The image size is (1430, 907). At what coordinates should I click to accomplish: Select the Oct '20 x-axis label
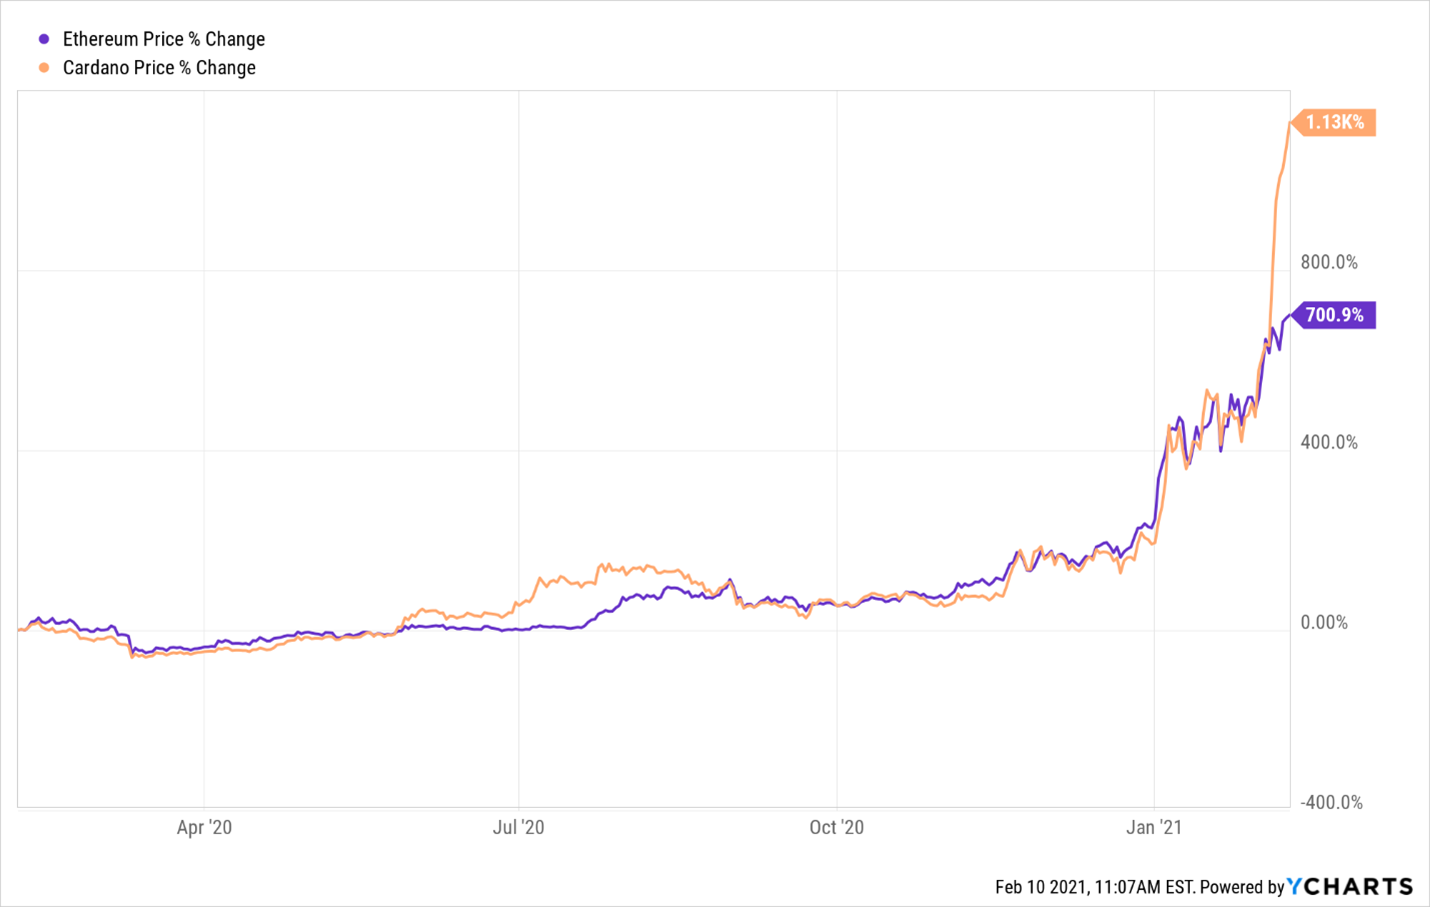(x=836, y=827)
